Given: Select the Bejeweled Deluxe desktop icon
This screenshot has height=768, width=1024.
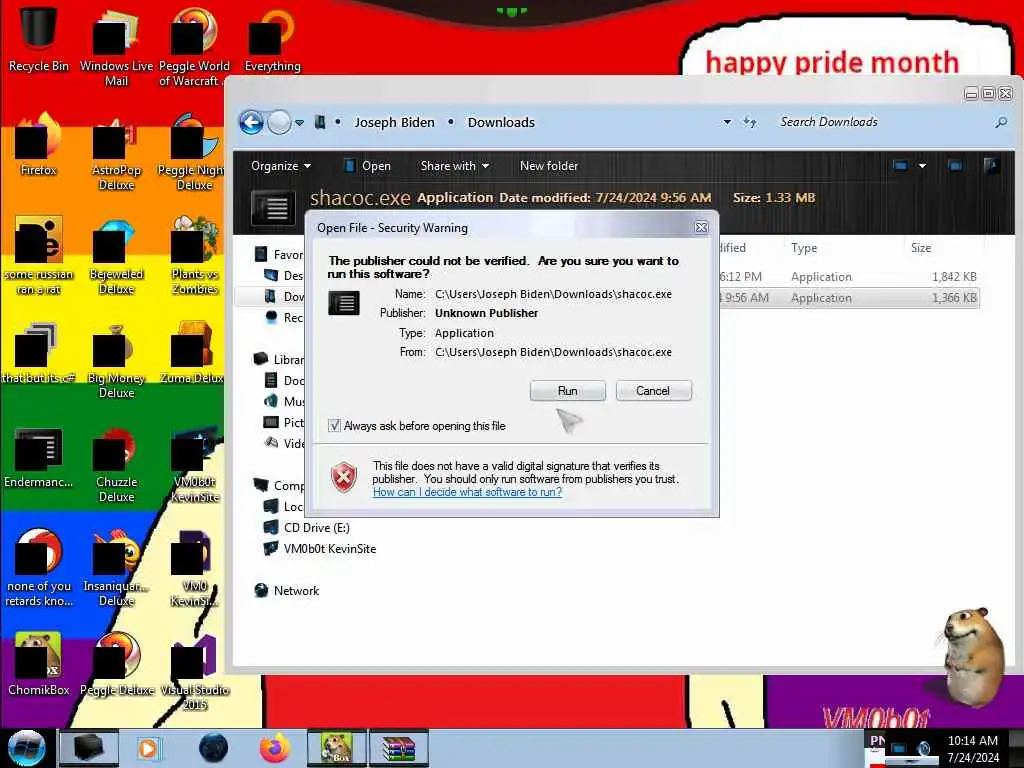Looking at the screenshot, I should pyautogui.click(x=116, y=256).
